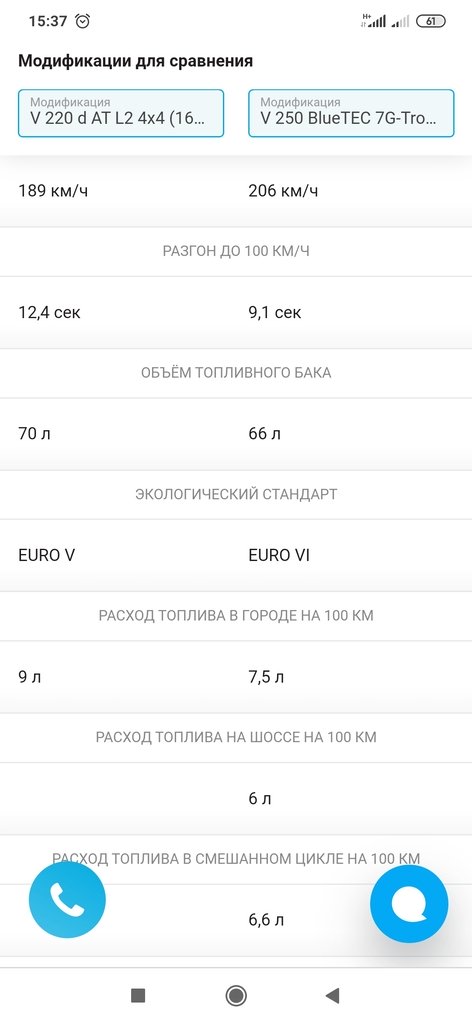Tap the 'Модификации для сравнения' title
This screenshot has height=1024, width=472.
[135, 61]
